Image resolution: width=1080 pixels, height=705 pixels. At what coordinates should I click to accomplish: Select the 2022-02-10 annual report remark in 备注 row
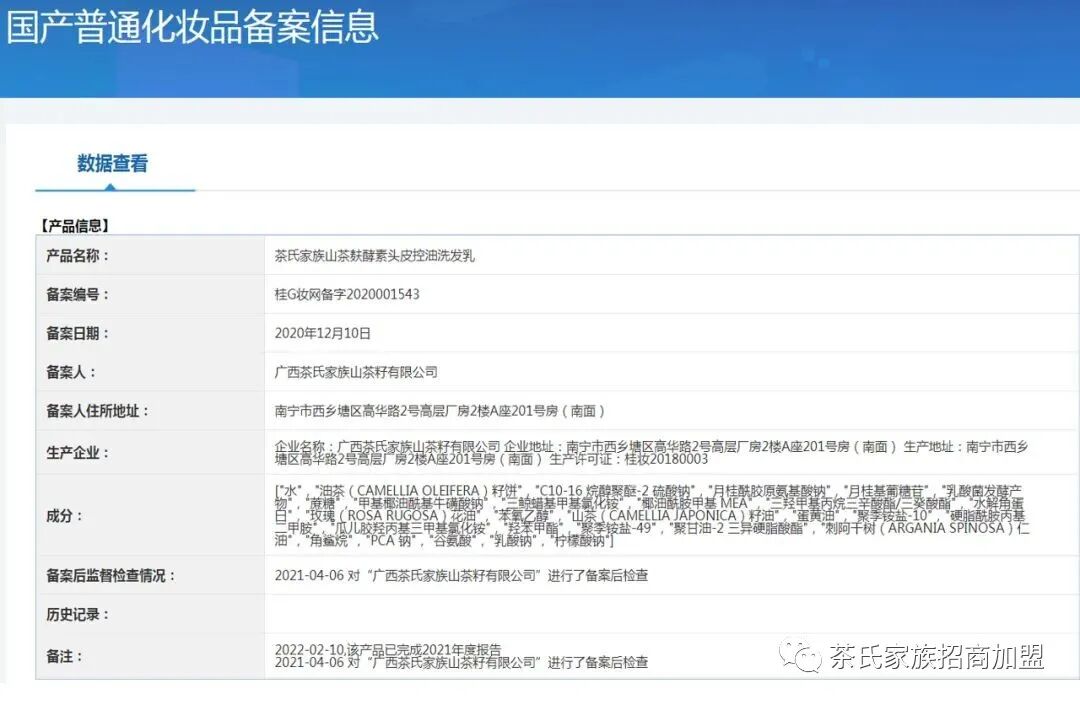[388, 650]
